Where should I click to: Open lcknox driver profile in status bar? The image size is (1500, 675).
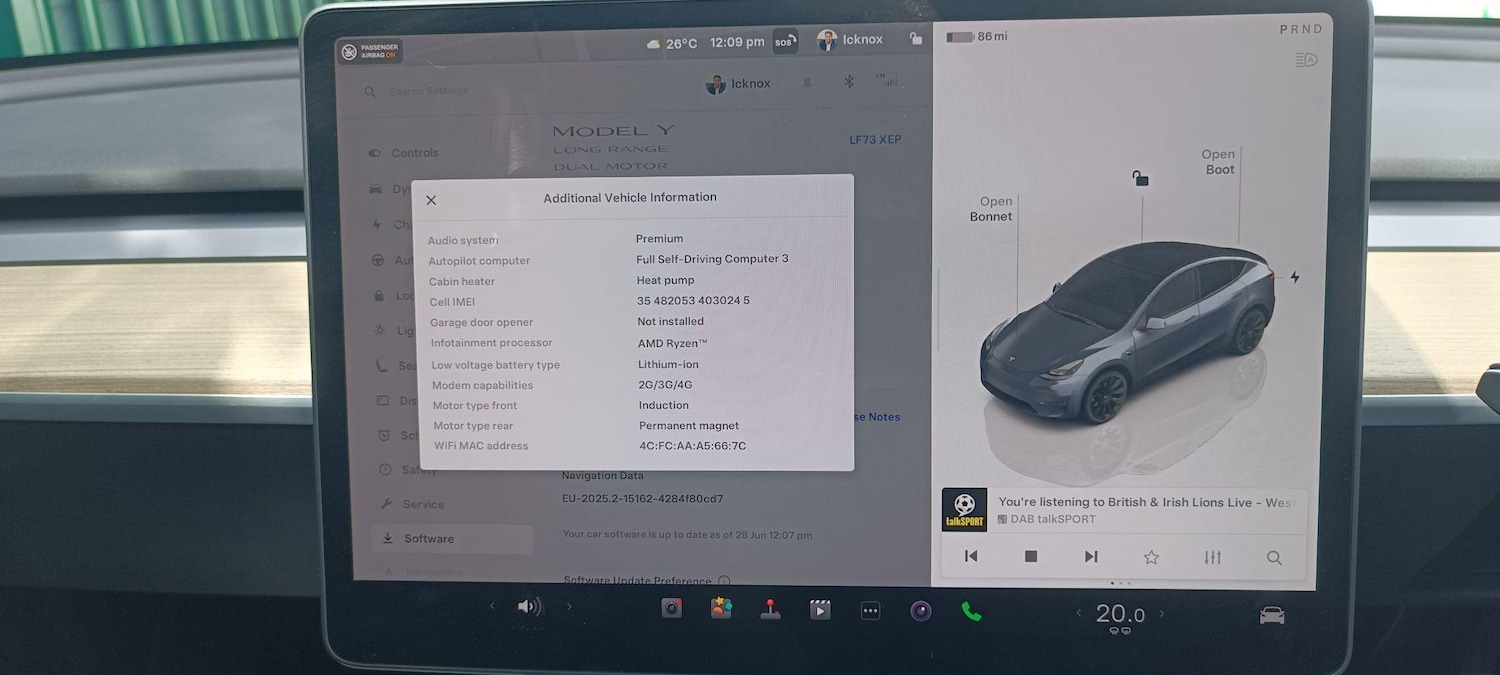850,40
